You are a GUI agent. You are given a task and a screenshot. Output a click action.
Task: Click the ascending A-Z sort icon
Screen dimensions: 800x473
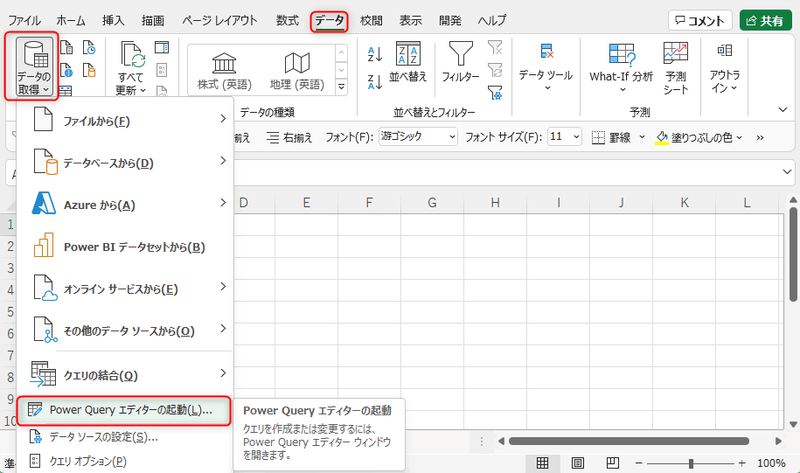375,54
